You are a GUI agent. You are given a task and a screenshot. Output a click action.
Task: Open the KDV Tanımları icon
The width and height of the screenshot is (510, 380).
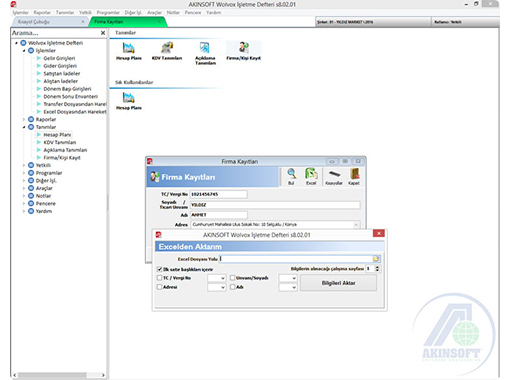click(167, 51)
